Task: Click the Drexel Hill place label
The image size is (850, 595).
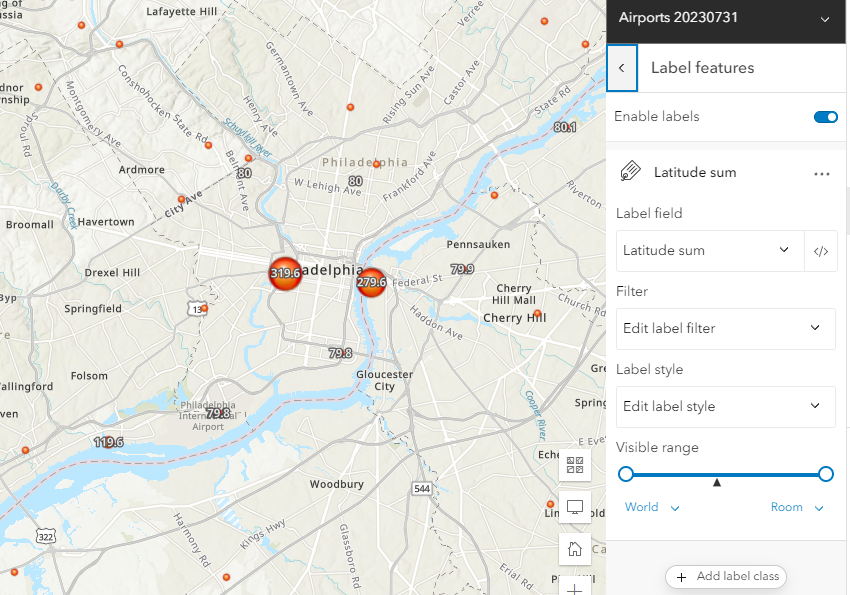Action: tap(112, 273)
